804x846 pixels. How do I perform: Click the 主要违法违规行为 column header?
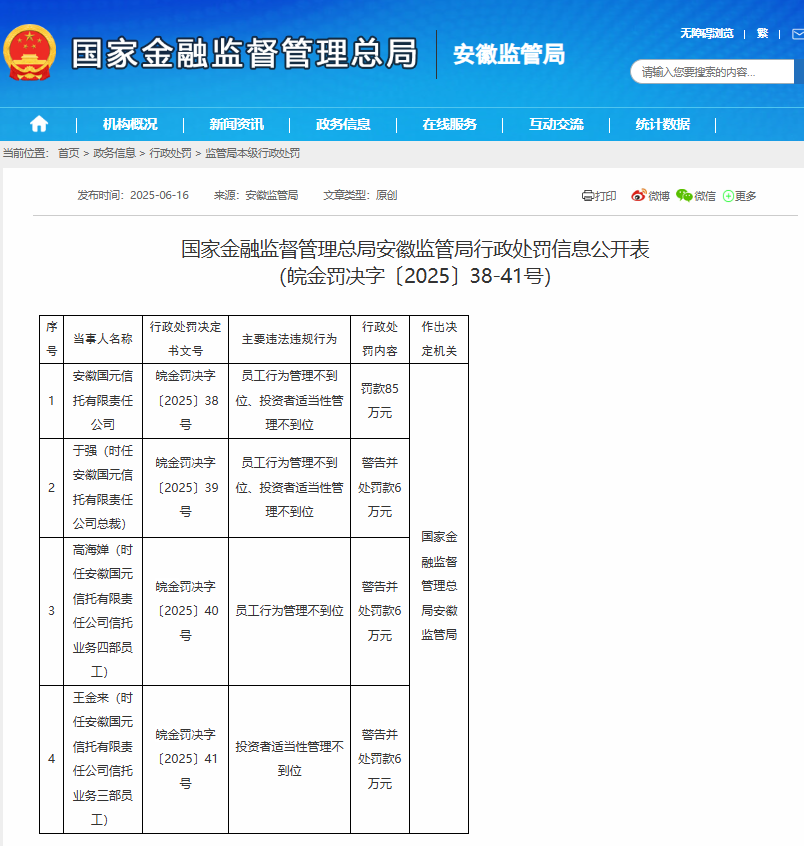[289, 339]
